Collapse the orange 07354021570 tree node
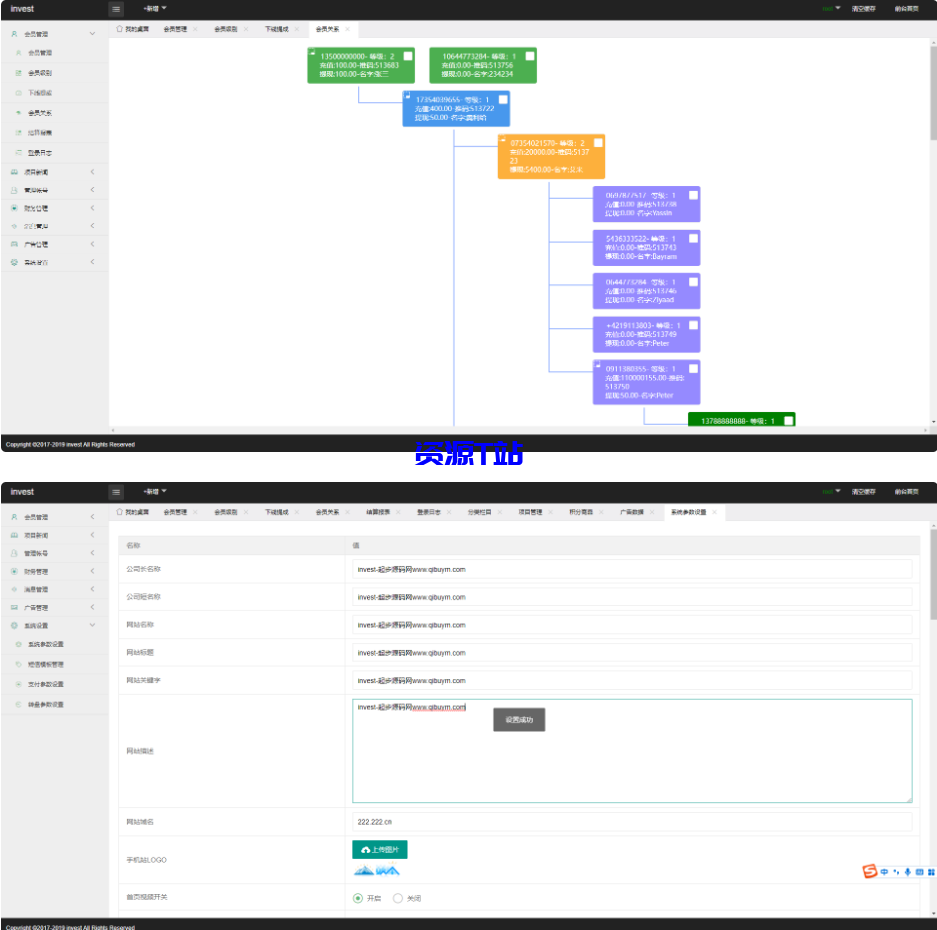This screenshot has height=930, width=937. tap(503, 140)
